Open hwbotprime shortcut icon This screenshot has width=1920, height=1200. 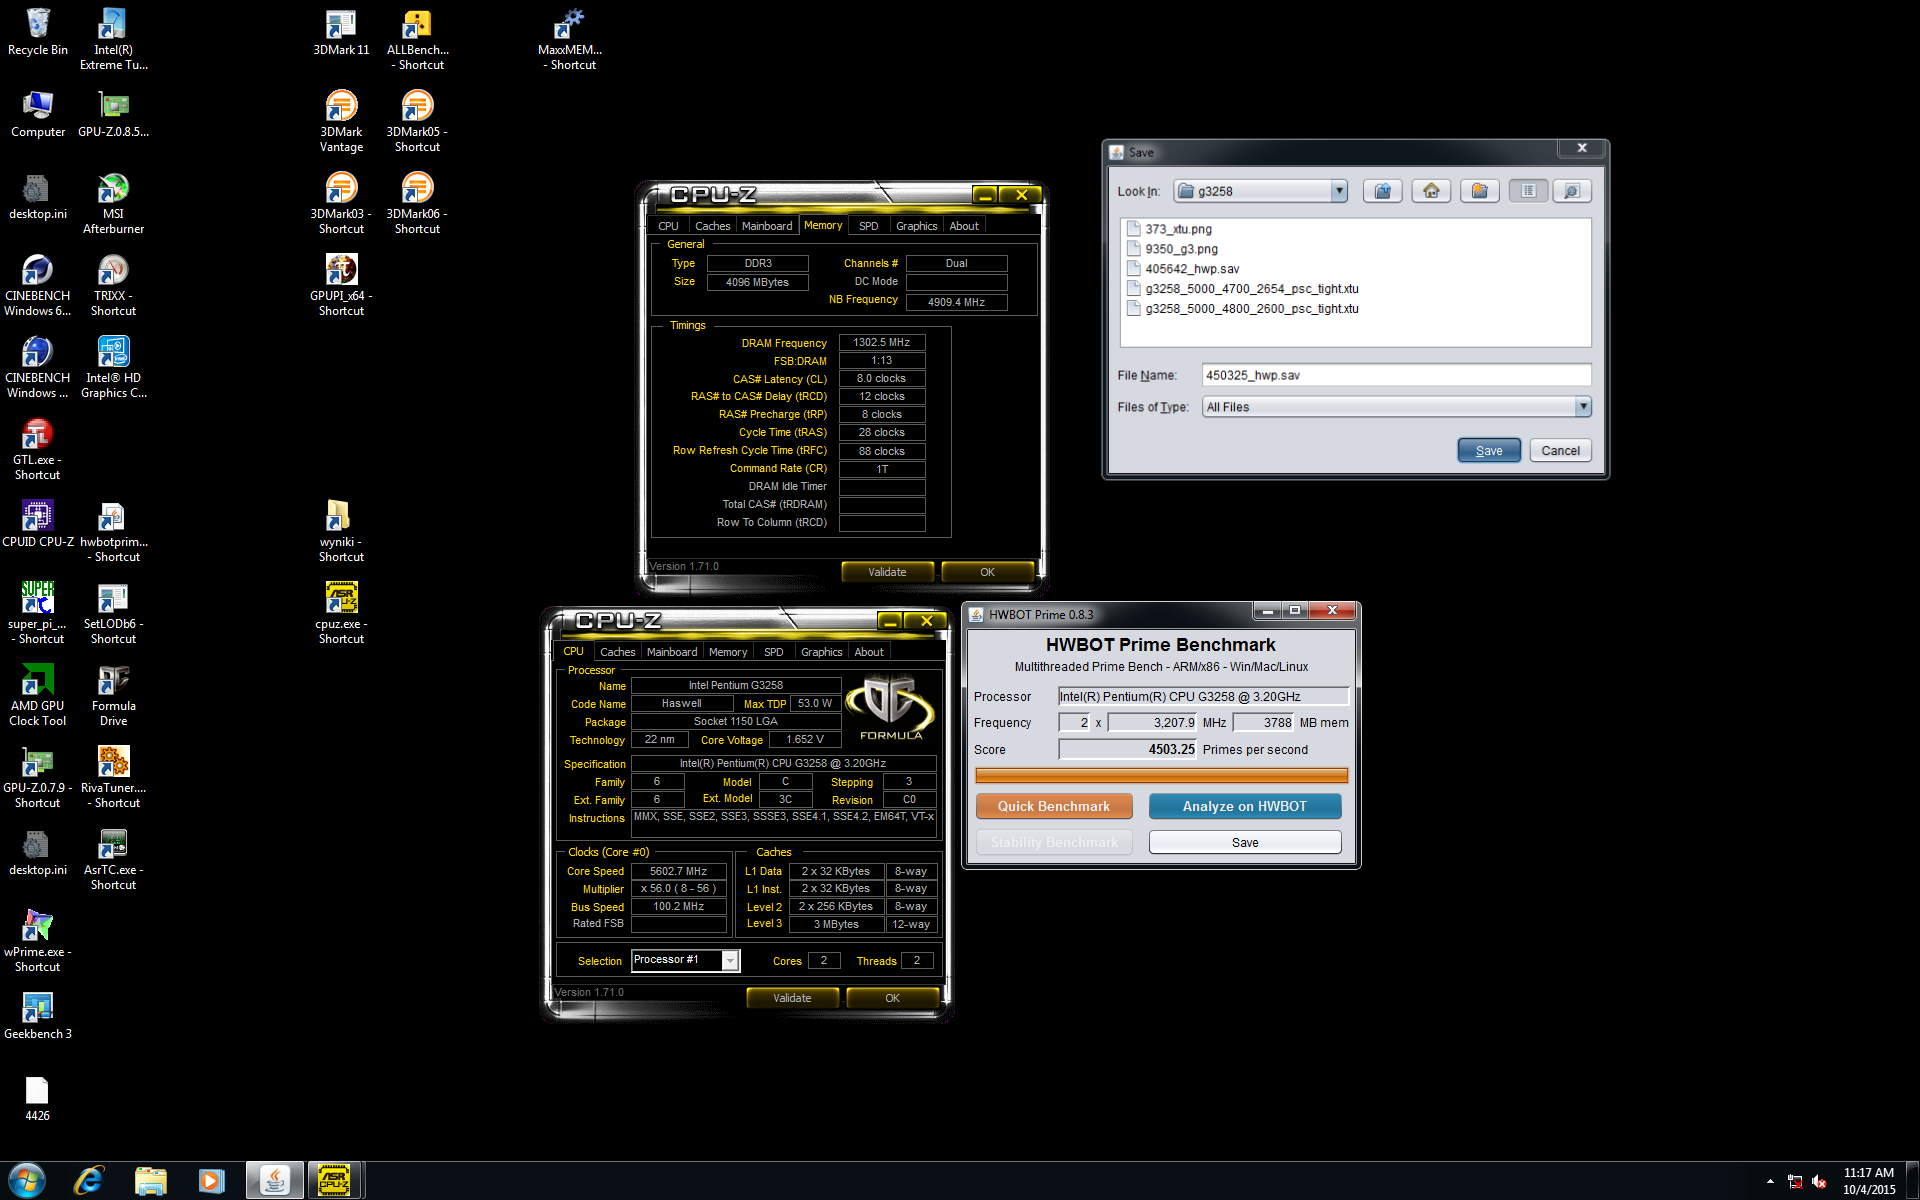pyautogui.click(x=113, y=531)
